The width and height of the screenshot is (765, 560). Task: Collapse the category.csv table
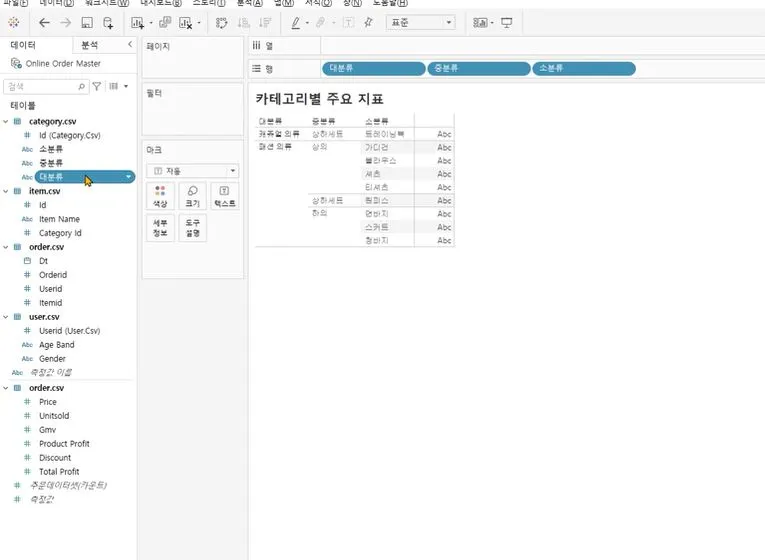pos(6,121)
